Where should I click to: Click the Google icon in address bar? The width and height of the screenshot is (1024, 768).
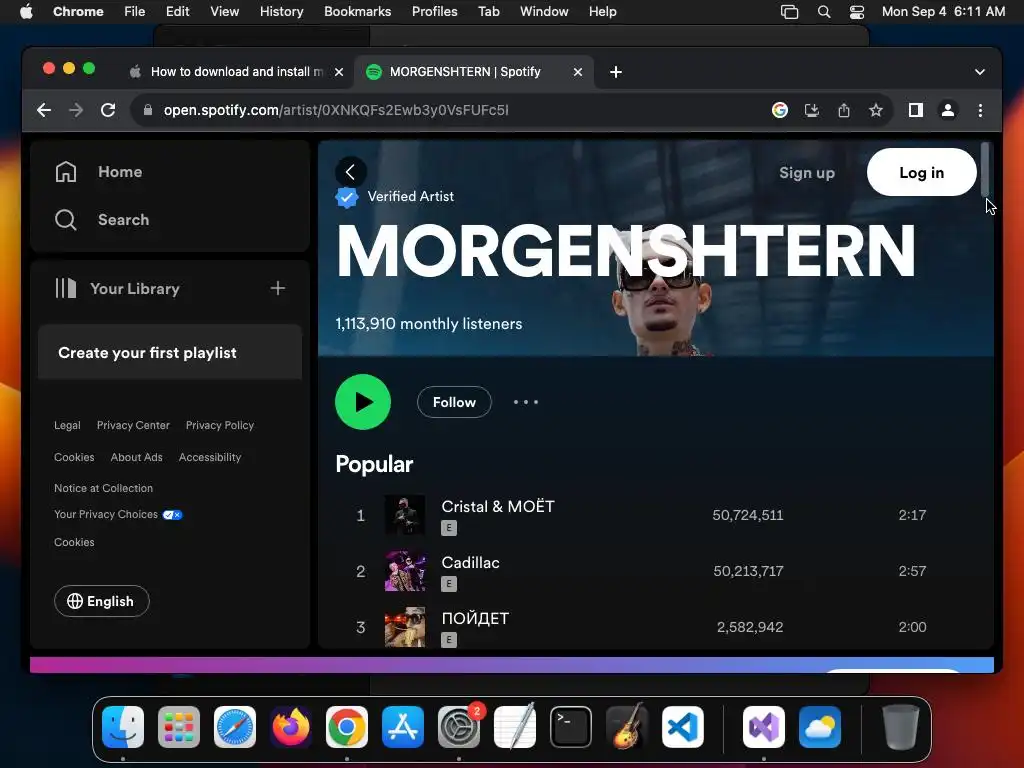coord(780,110)
